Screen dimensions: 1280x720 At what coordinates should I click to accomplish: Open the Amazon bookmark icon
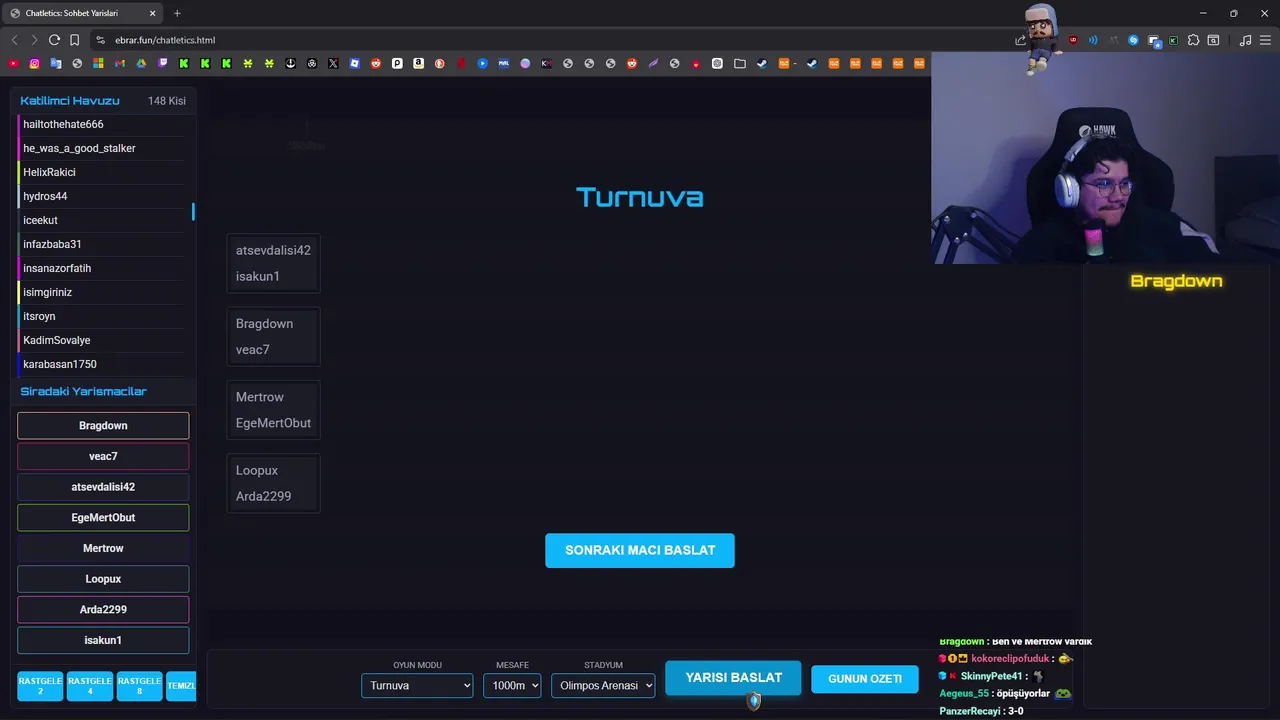coord(418,63)
